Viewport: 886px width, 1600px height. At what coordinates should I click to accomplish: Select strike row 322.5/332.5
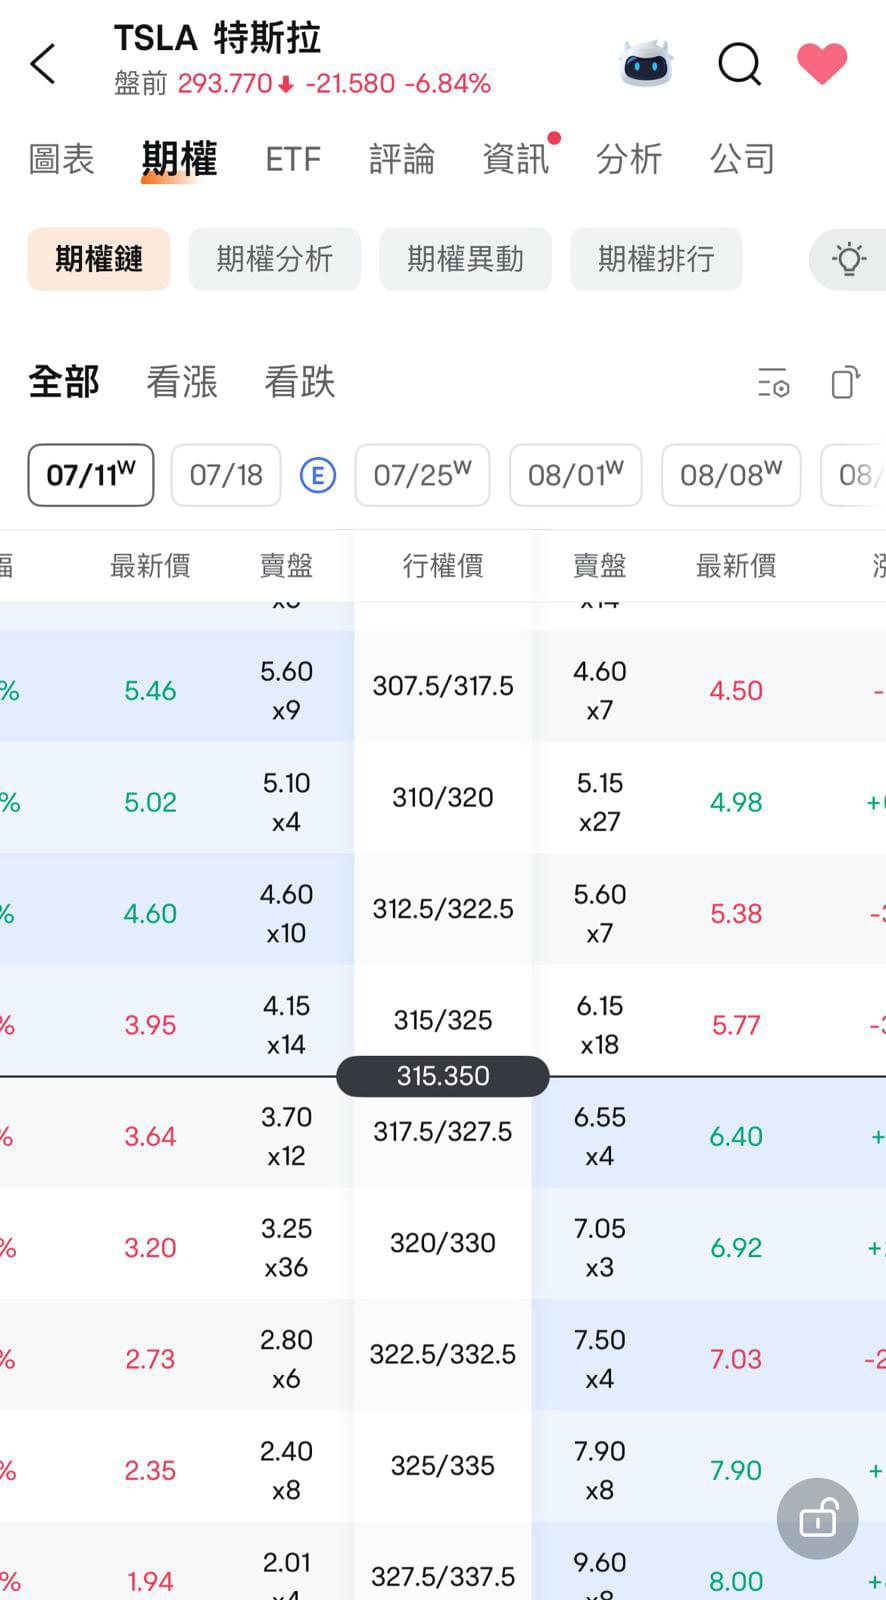coord(443,1355)
